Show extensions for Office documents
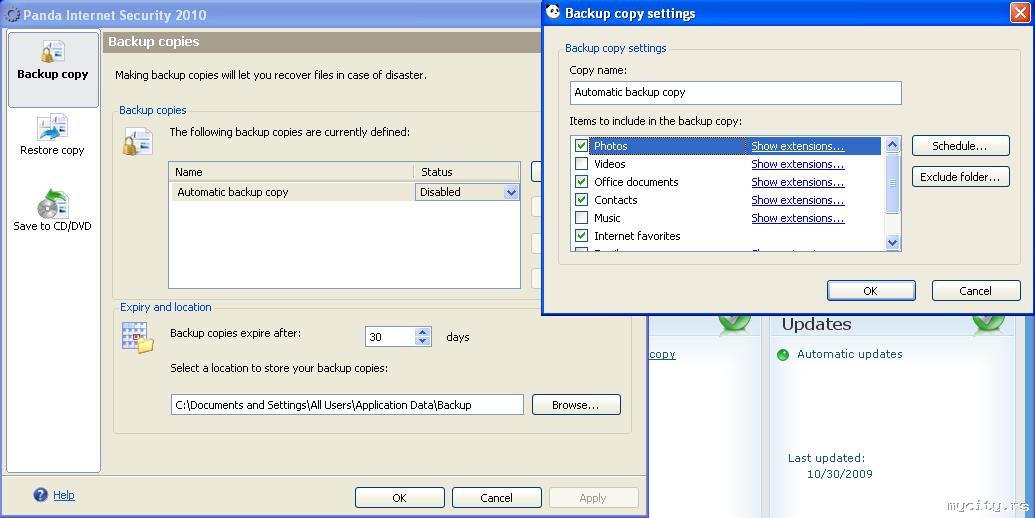 point(797,181)
